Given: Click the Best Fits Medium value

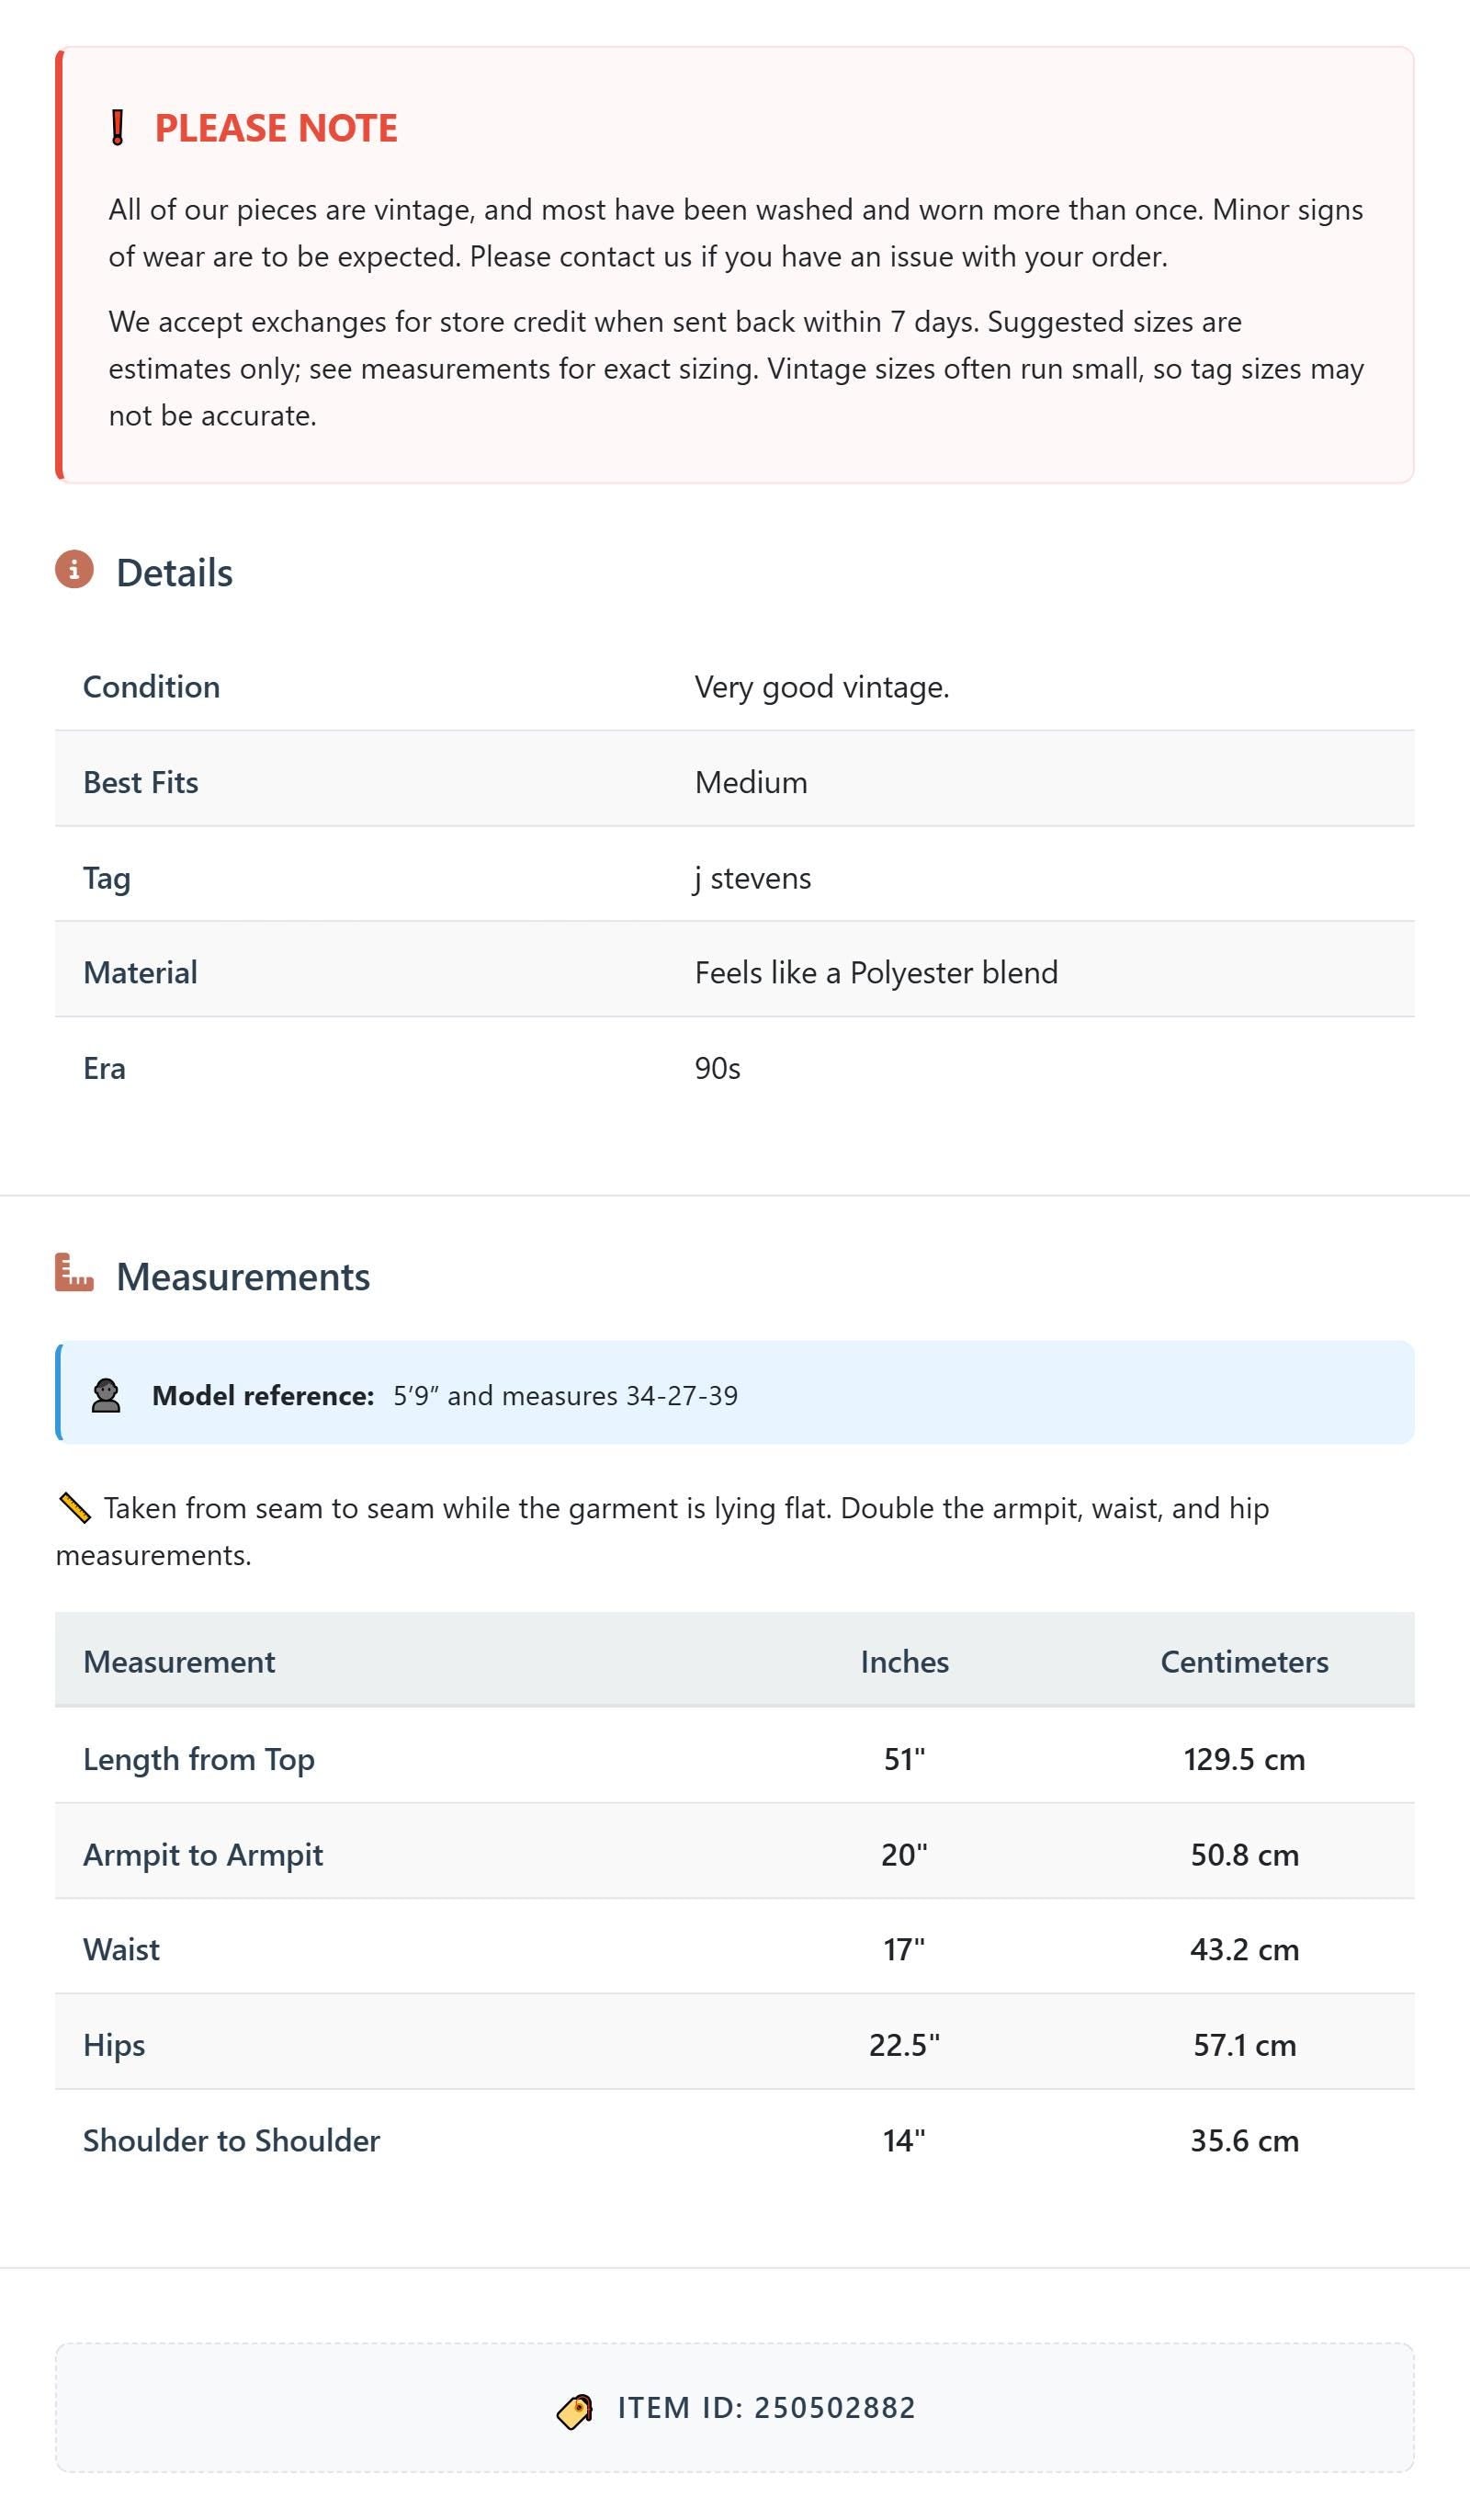Looking at the screenshot, I should (x=751, y=782).
